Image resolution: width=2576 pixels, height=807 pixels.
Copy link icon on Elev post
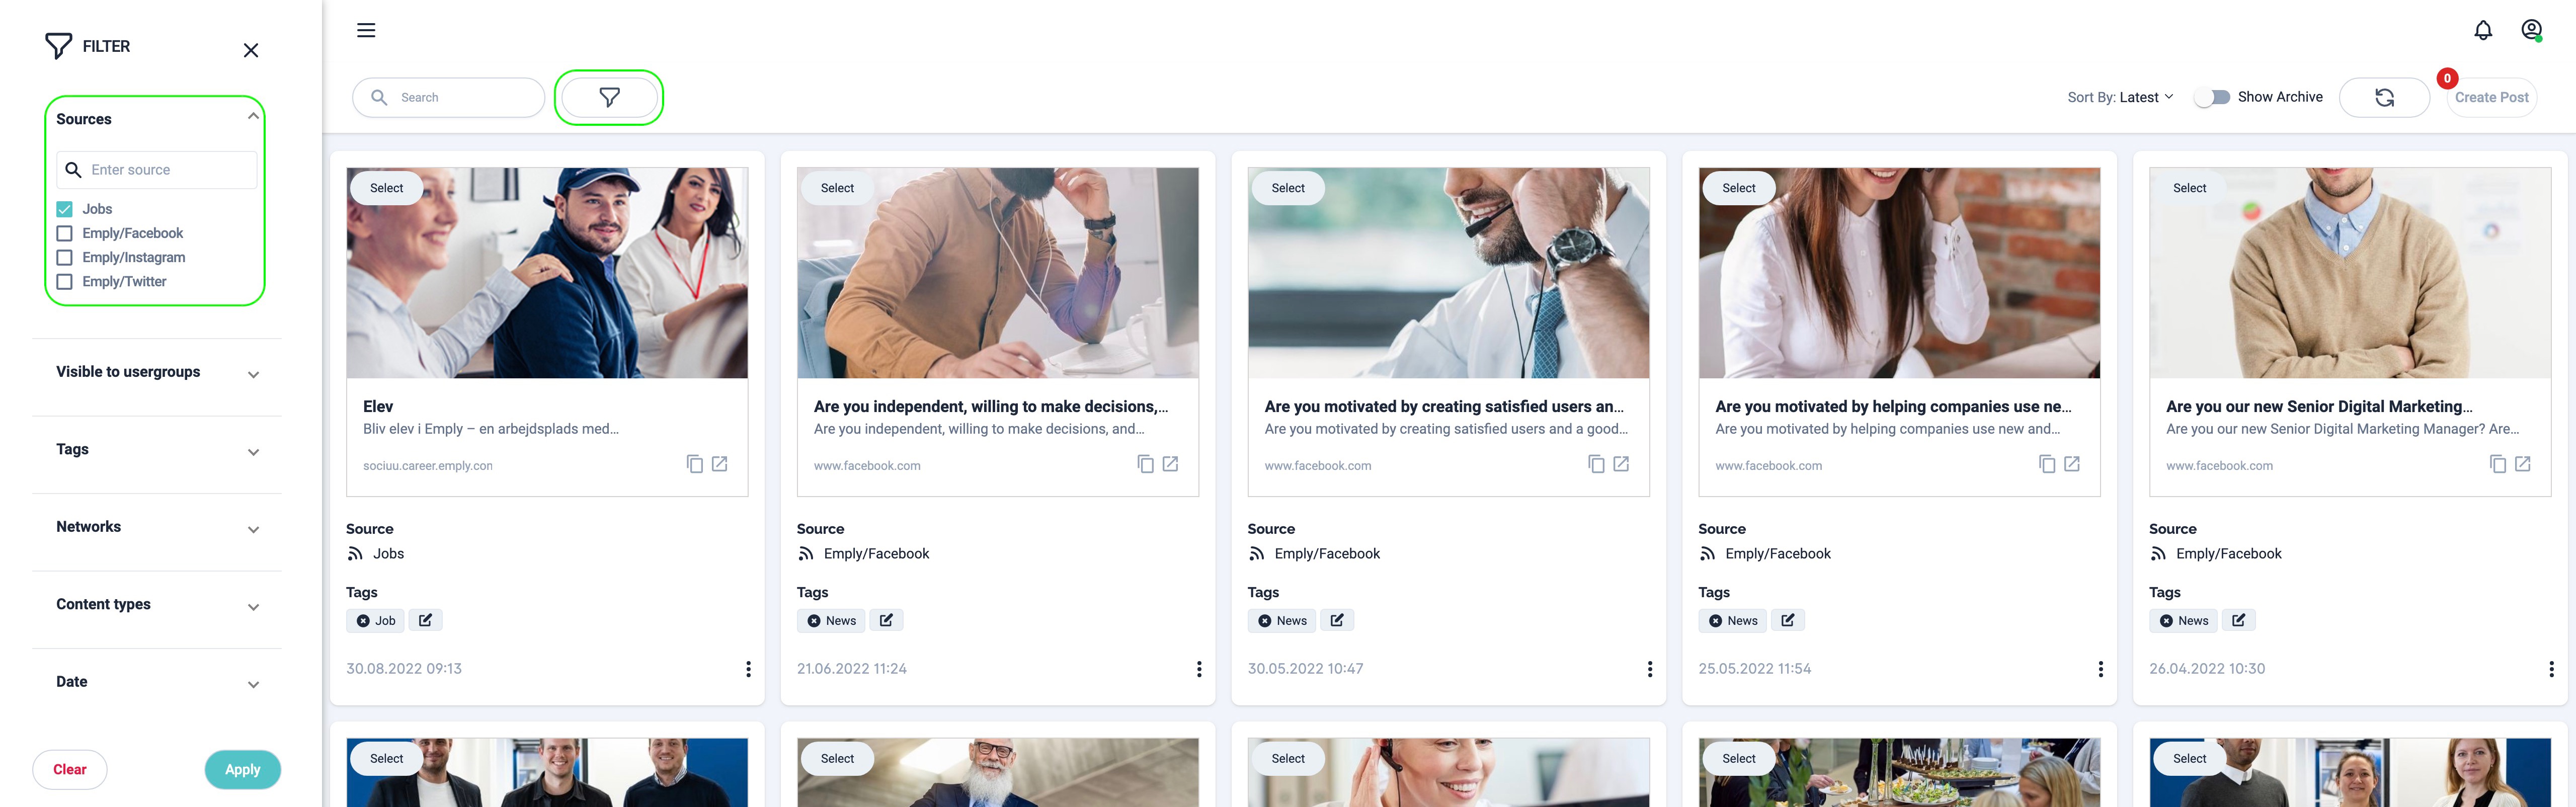695,464
